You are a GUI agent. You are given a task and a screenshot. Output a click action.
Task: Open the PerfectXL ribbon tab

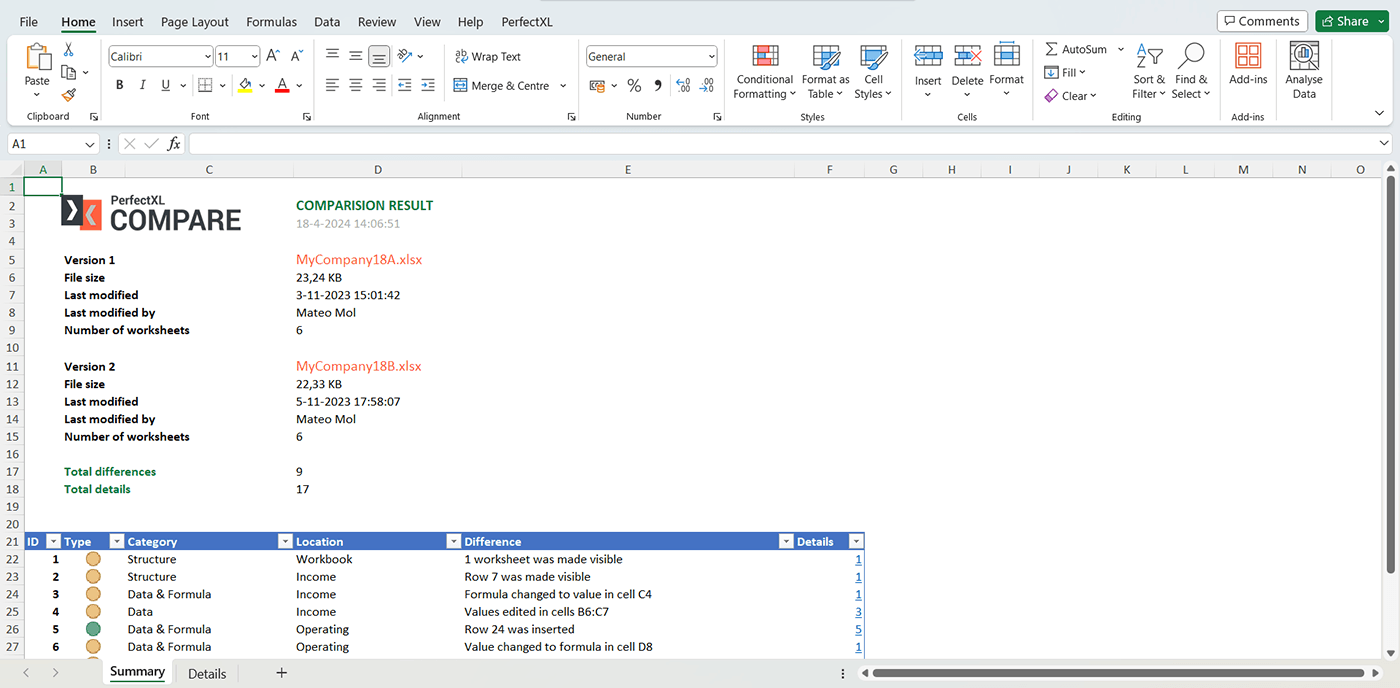(526, 22)
